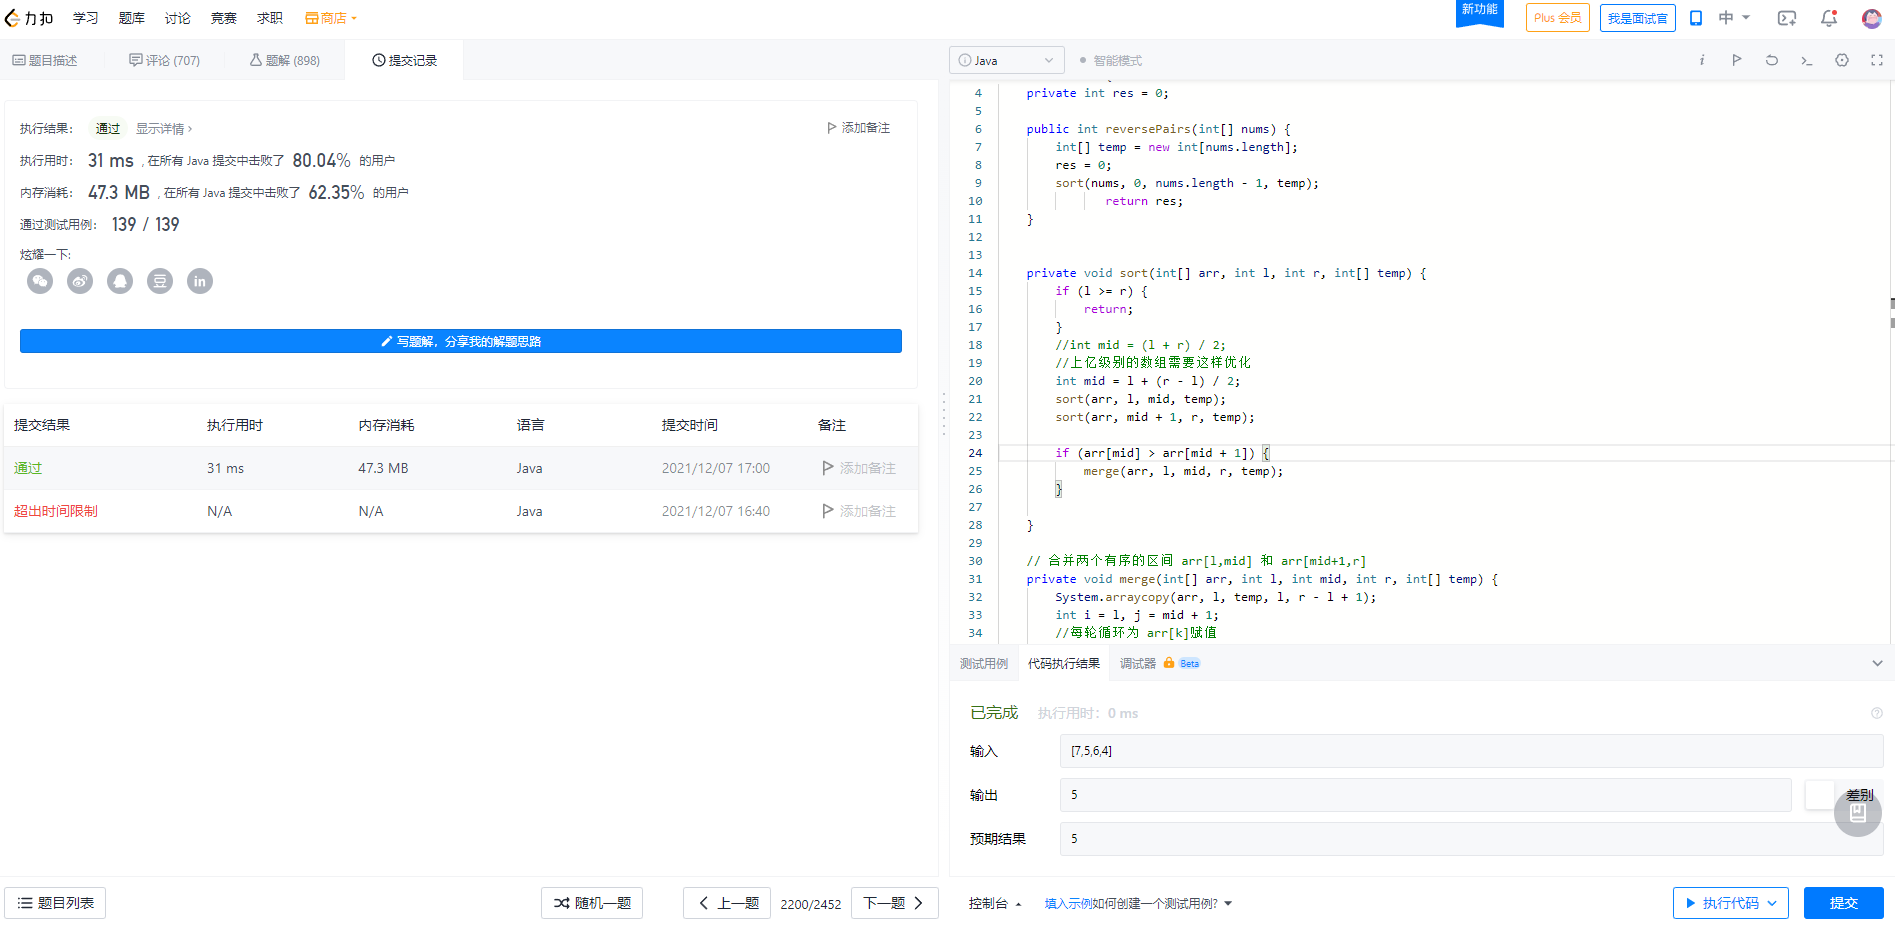
Task: Go to 上一题 previous problem
Action: [727, 903]
